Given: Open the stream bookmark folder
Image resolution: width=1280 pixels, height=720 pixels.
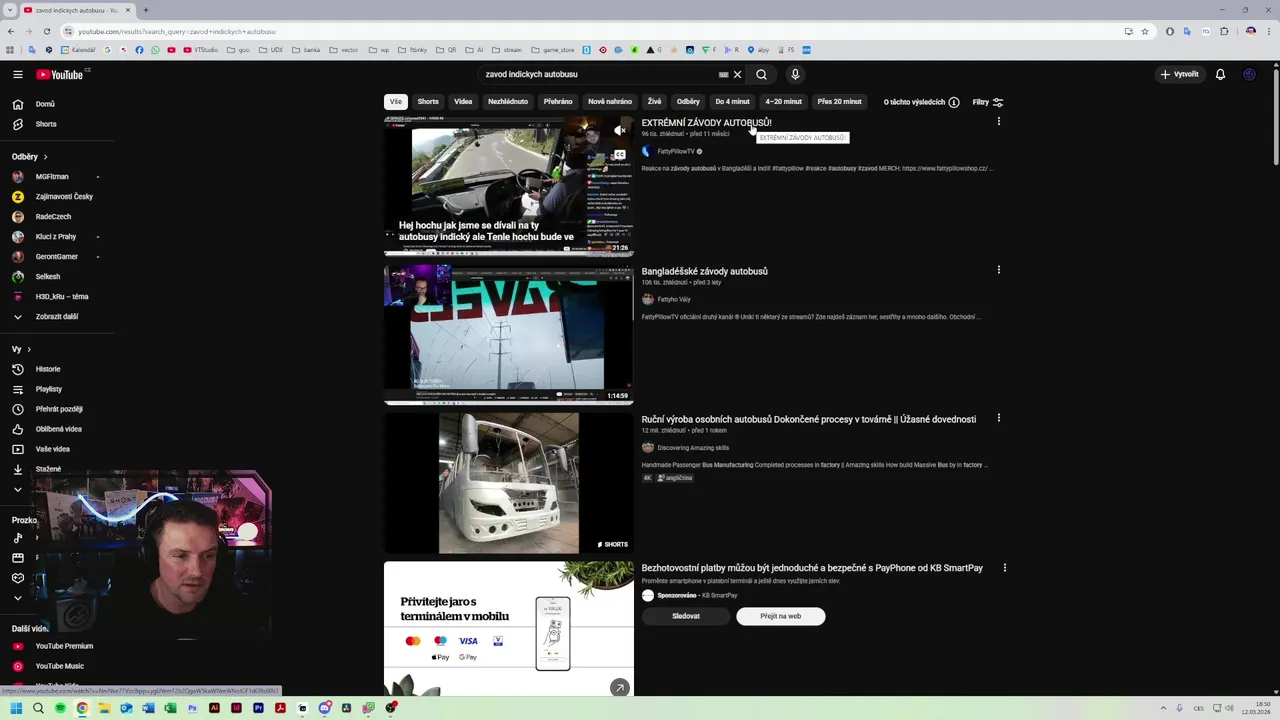Looking at the screenshot, I should point(507,50).
